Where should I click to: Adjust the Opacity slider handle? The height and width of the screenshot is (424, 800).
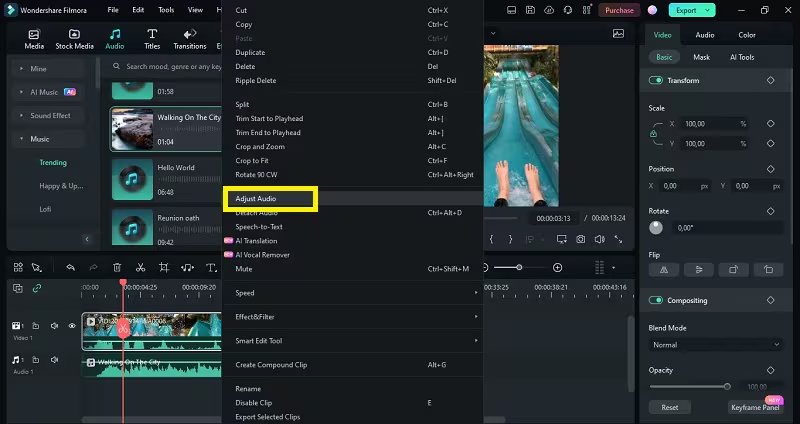727,386
